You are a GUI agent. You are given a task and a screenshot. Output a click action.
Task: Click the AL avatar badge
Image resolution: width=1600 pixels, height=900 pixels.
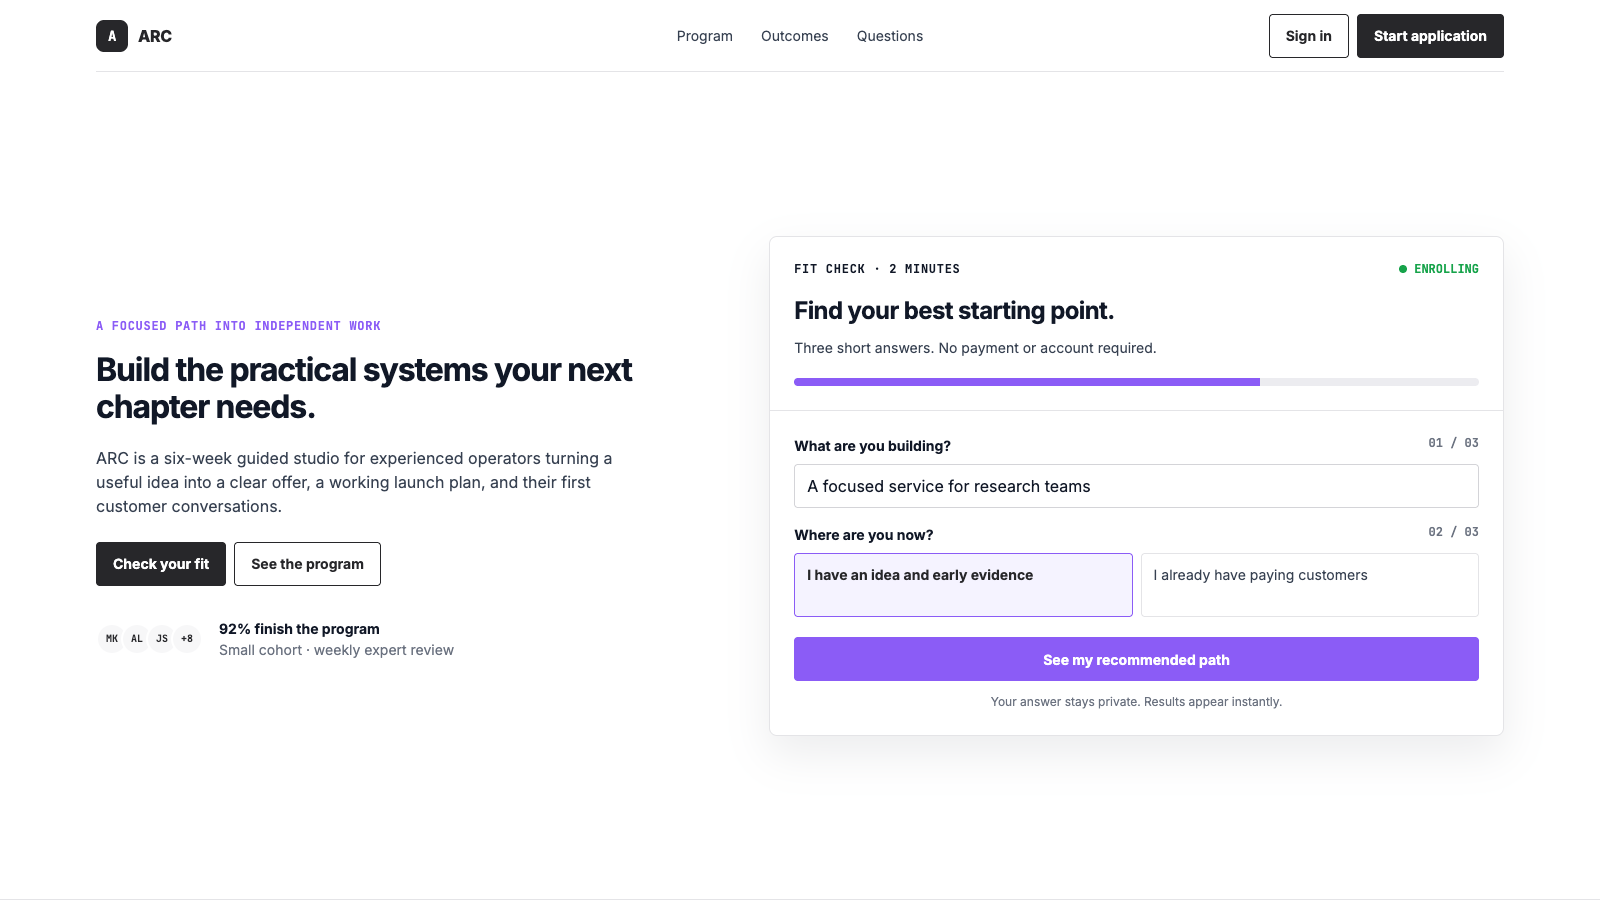tap(137, 638)
